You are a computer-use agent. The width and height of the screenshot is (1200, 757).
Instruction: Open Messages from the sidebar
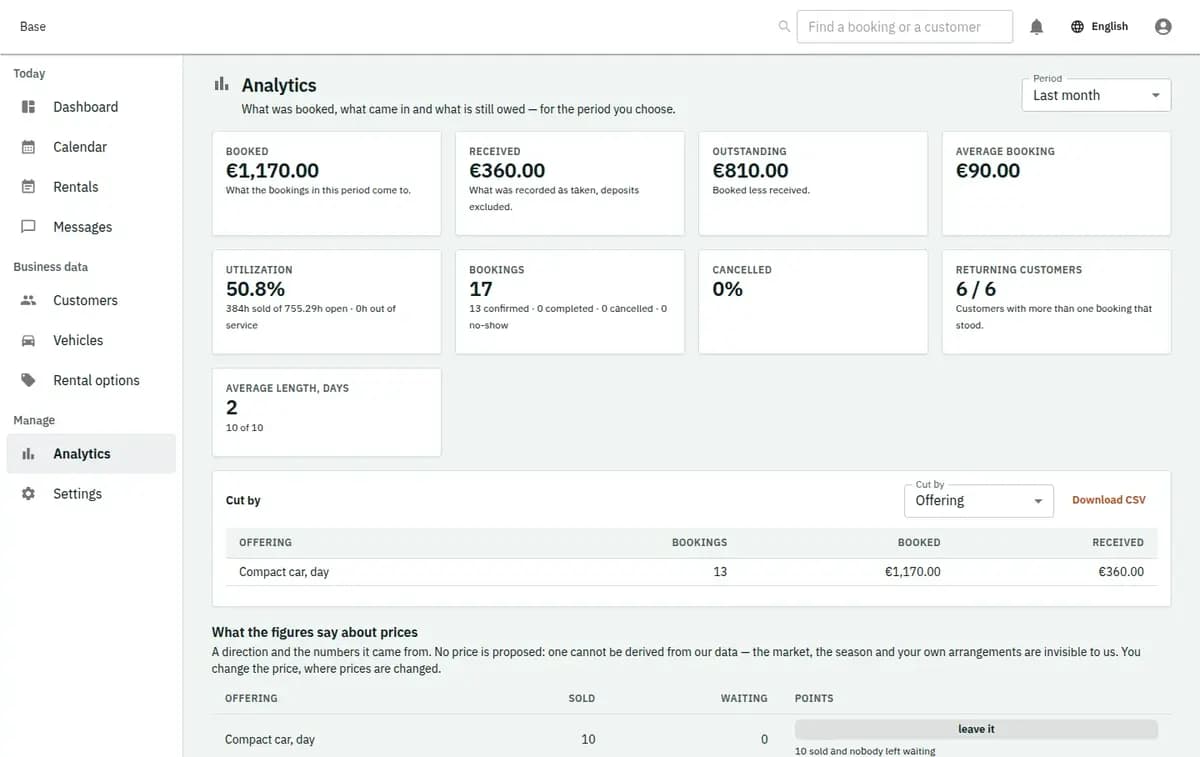91,227
